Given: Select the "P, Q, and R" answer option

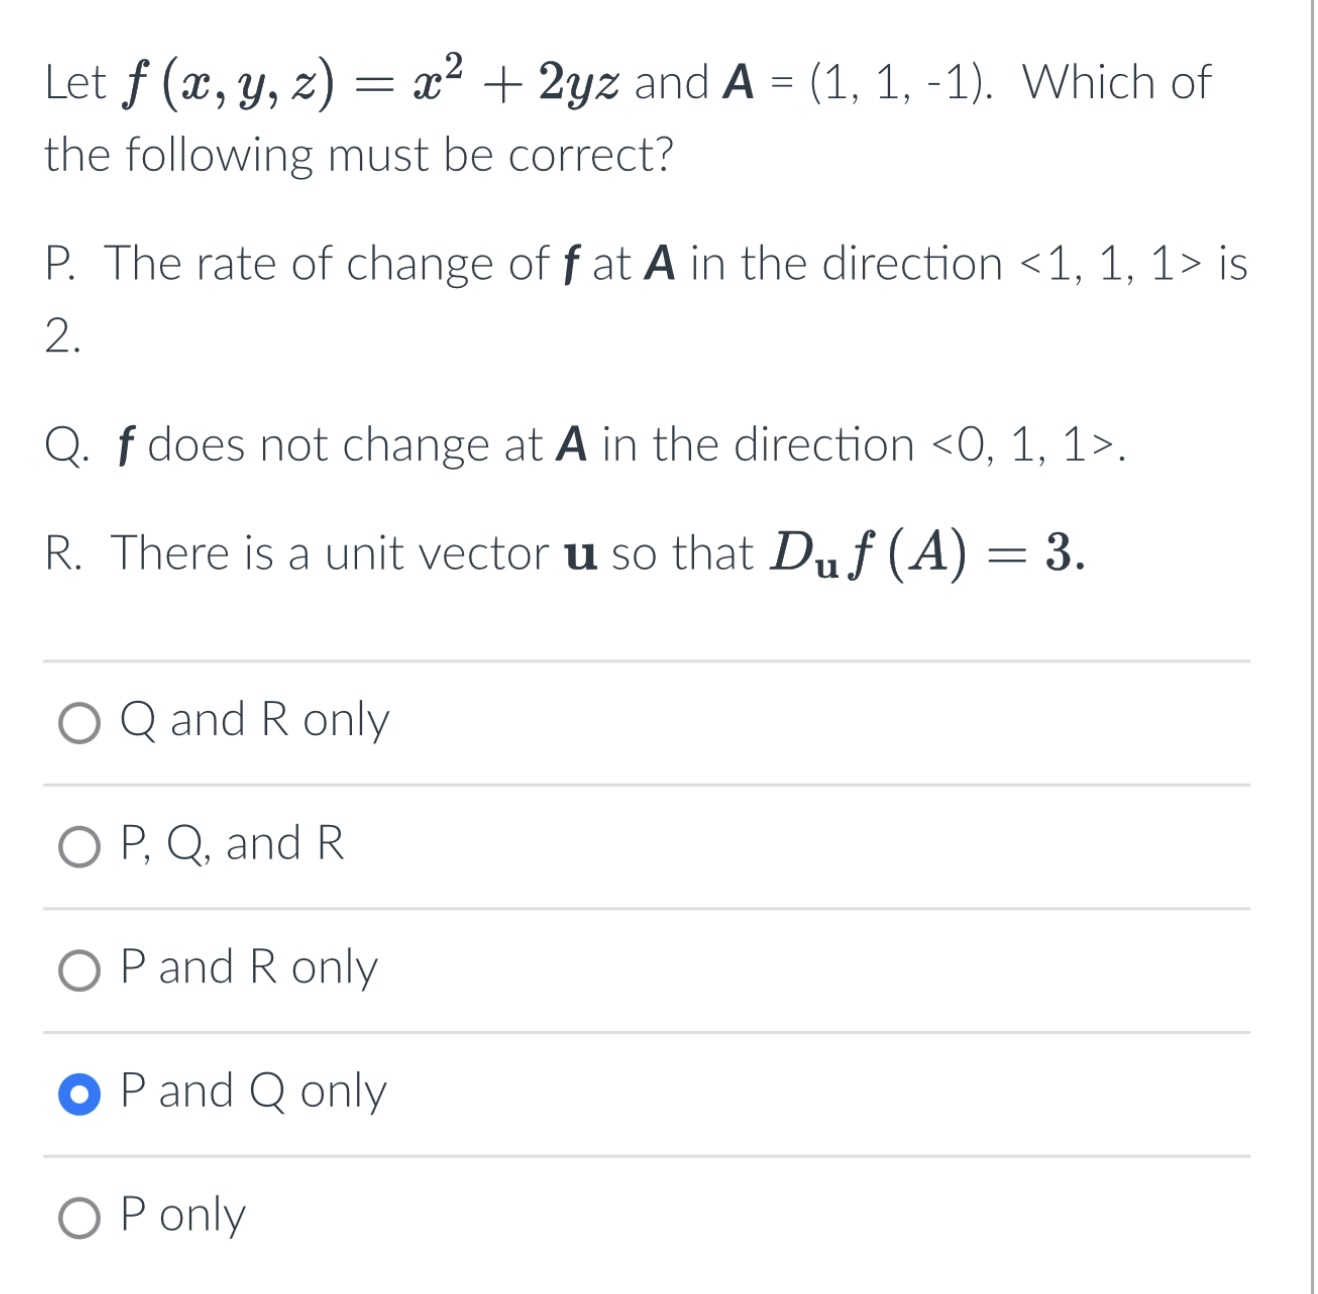Looking at the screenshot, I should click(80, 843).
